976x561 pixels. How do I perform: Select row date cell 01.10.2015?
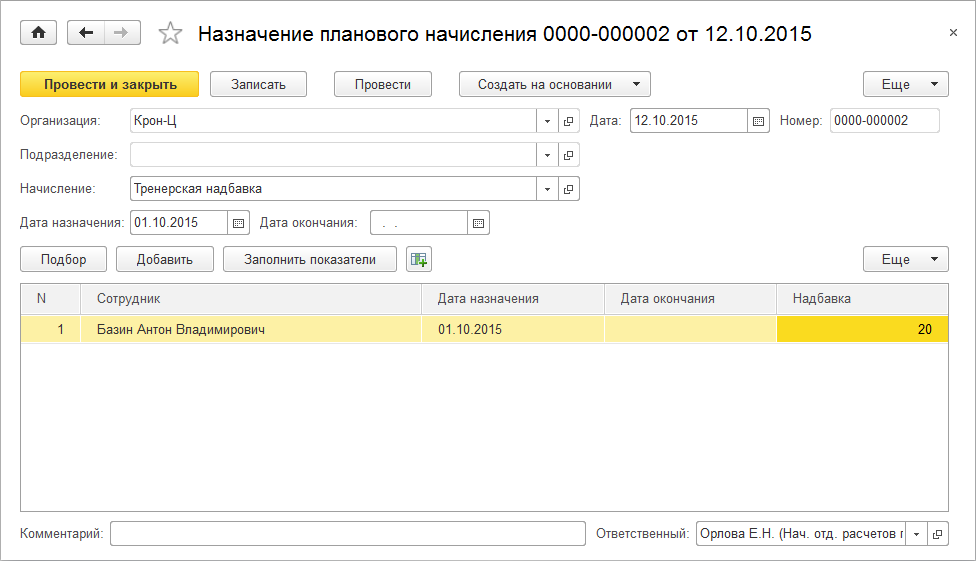pos(513,329)
